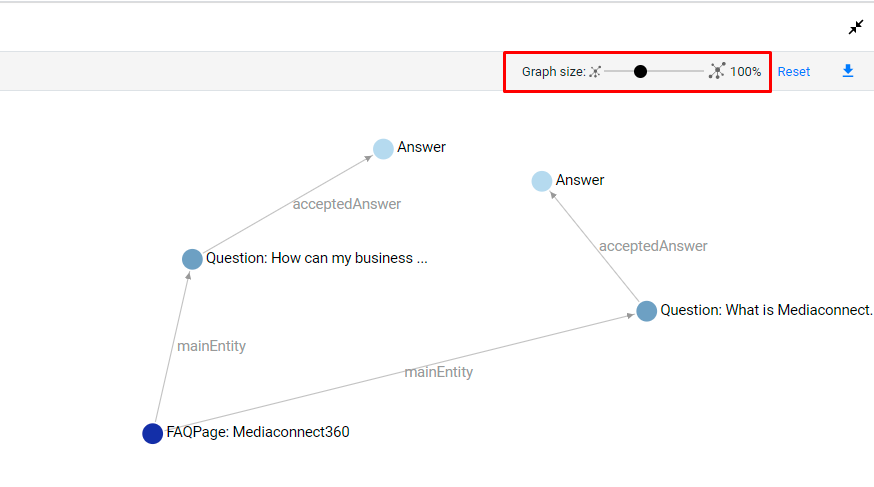Select the FAQPage: Mediaconnect360 node circle
The height and width of the screenshot is (487, 874).
point(152,434)
